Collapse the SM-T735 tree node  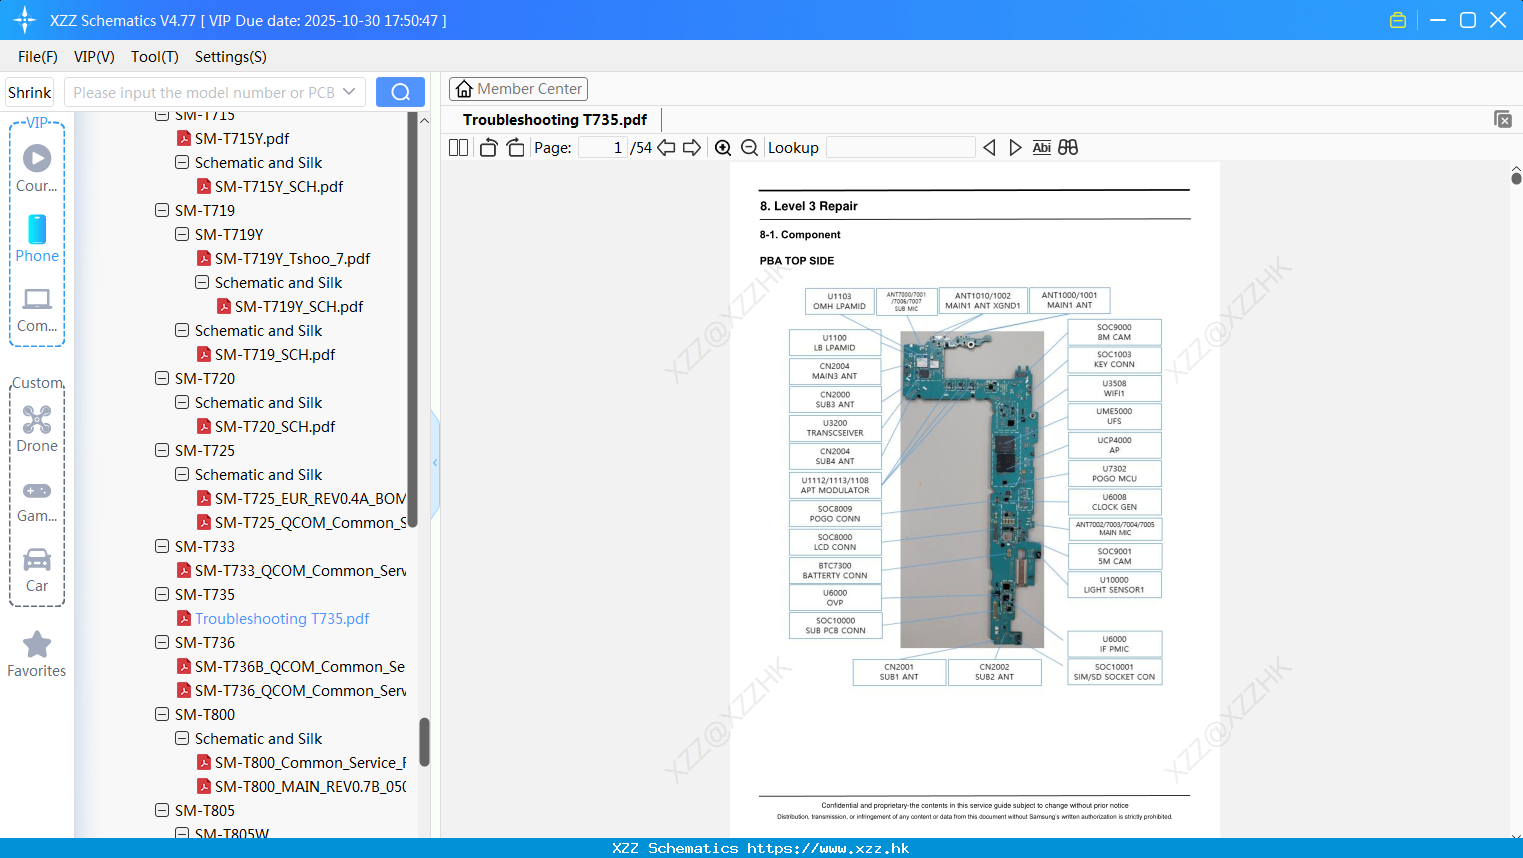pyautogui.click(x=162, y=594)
